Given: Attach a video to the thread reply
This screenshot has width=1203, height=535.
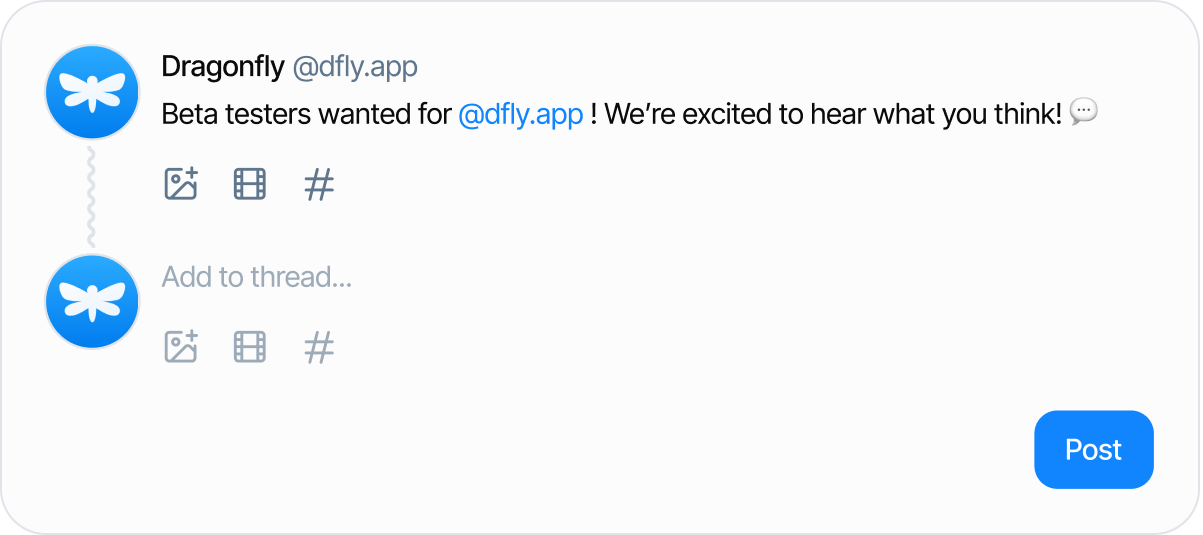Looking at the screenshot, I should click(250, 347).
